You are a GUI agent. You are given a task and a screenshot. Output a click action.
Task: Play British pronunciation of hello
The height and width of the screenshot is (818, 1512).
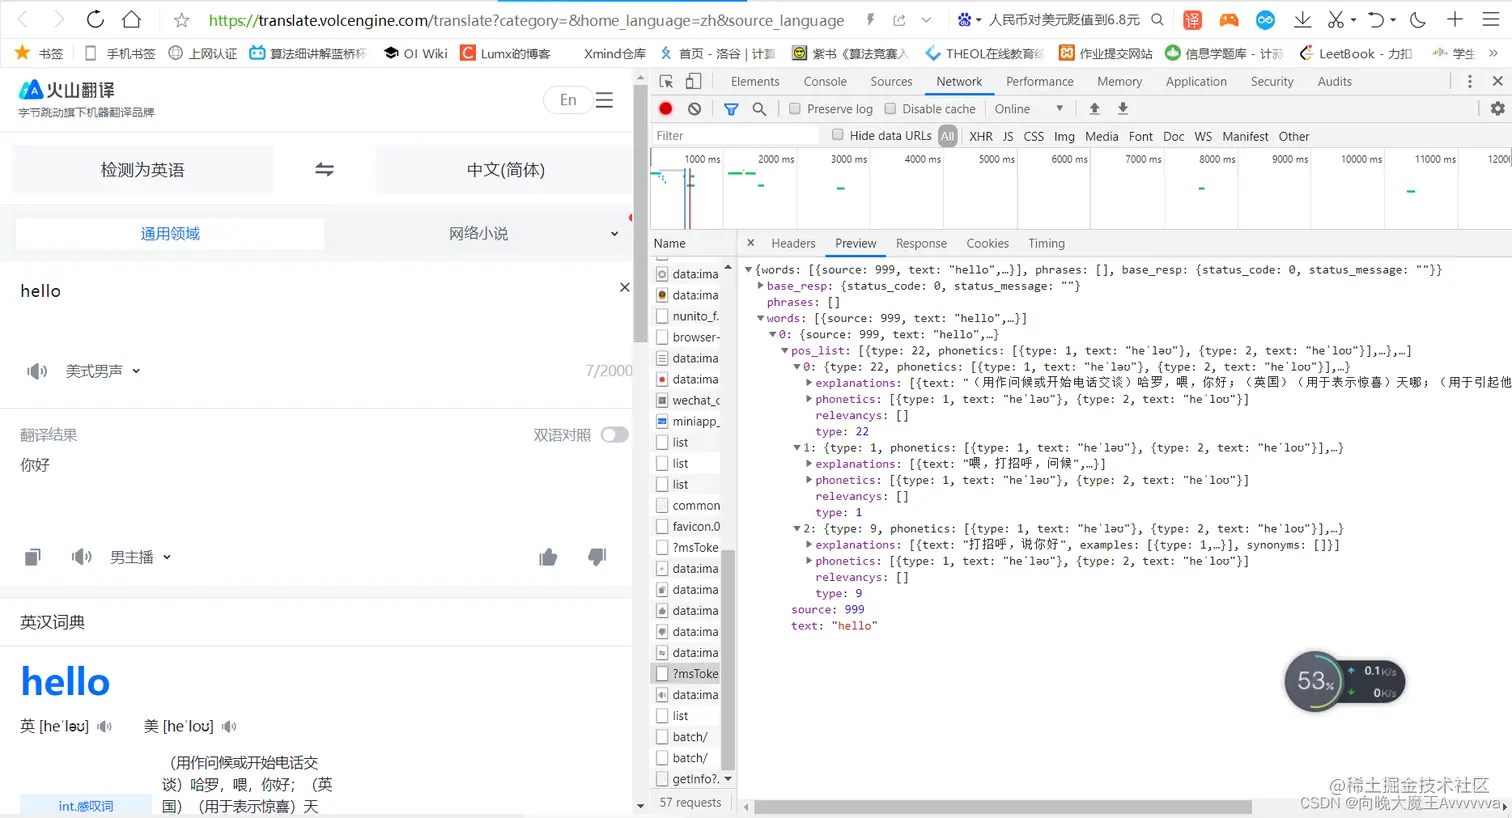pyautogui.click(x=104, y=726)
